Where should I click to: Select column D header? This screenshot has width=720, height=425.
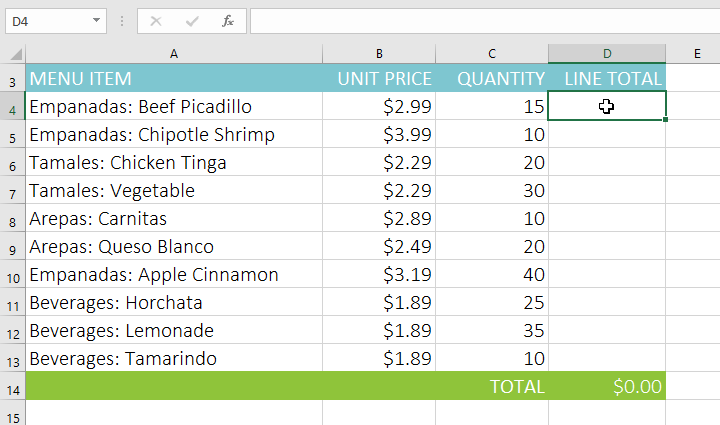pos(606,54)
